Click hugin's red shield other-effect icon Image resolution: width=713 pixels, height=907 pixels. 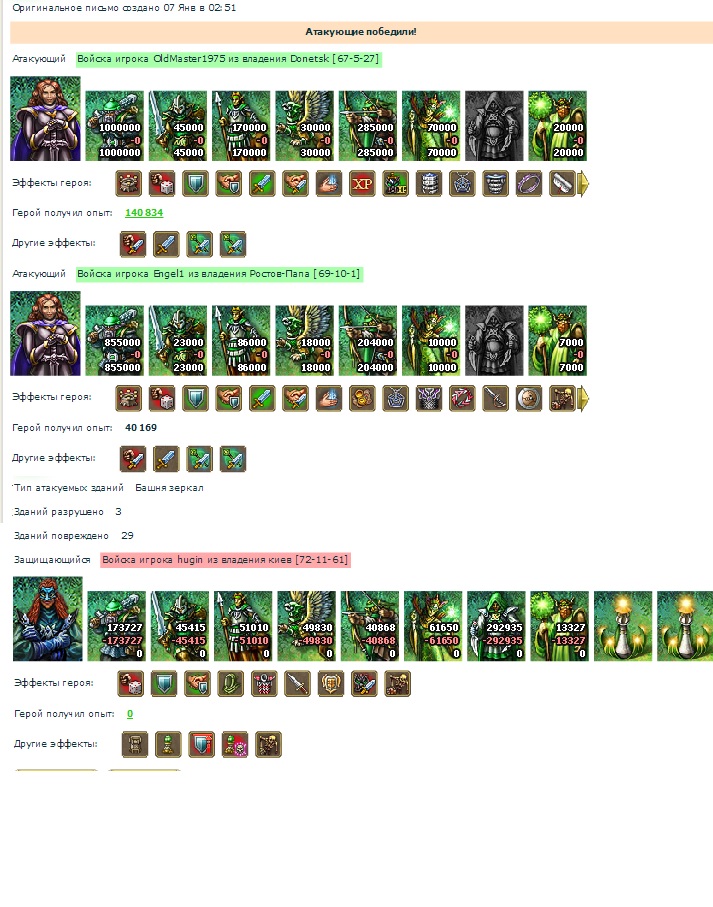[x=202, y=744]
